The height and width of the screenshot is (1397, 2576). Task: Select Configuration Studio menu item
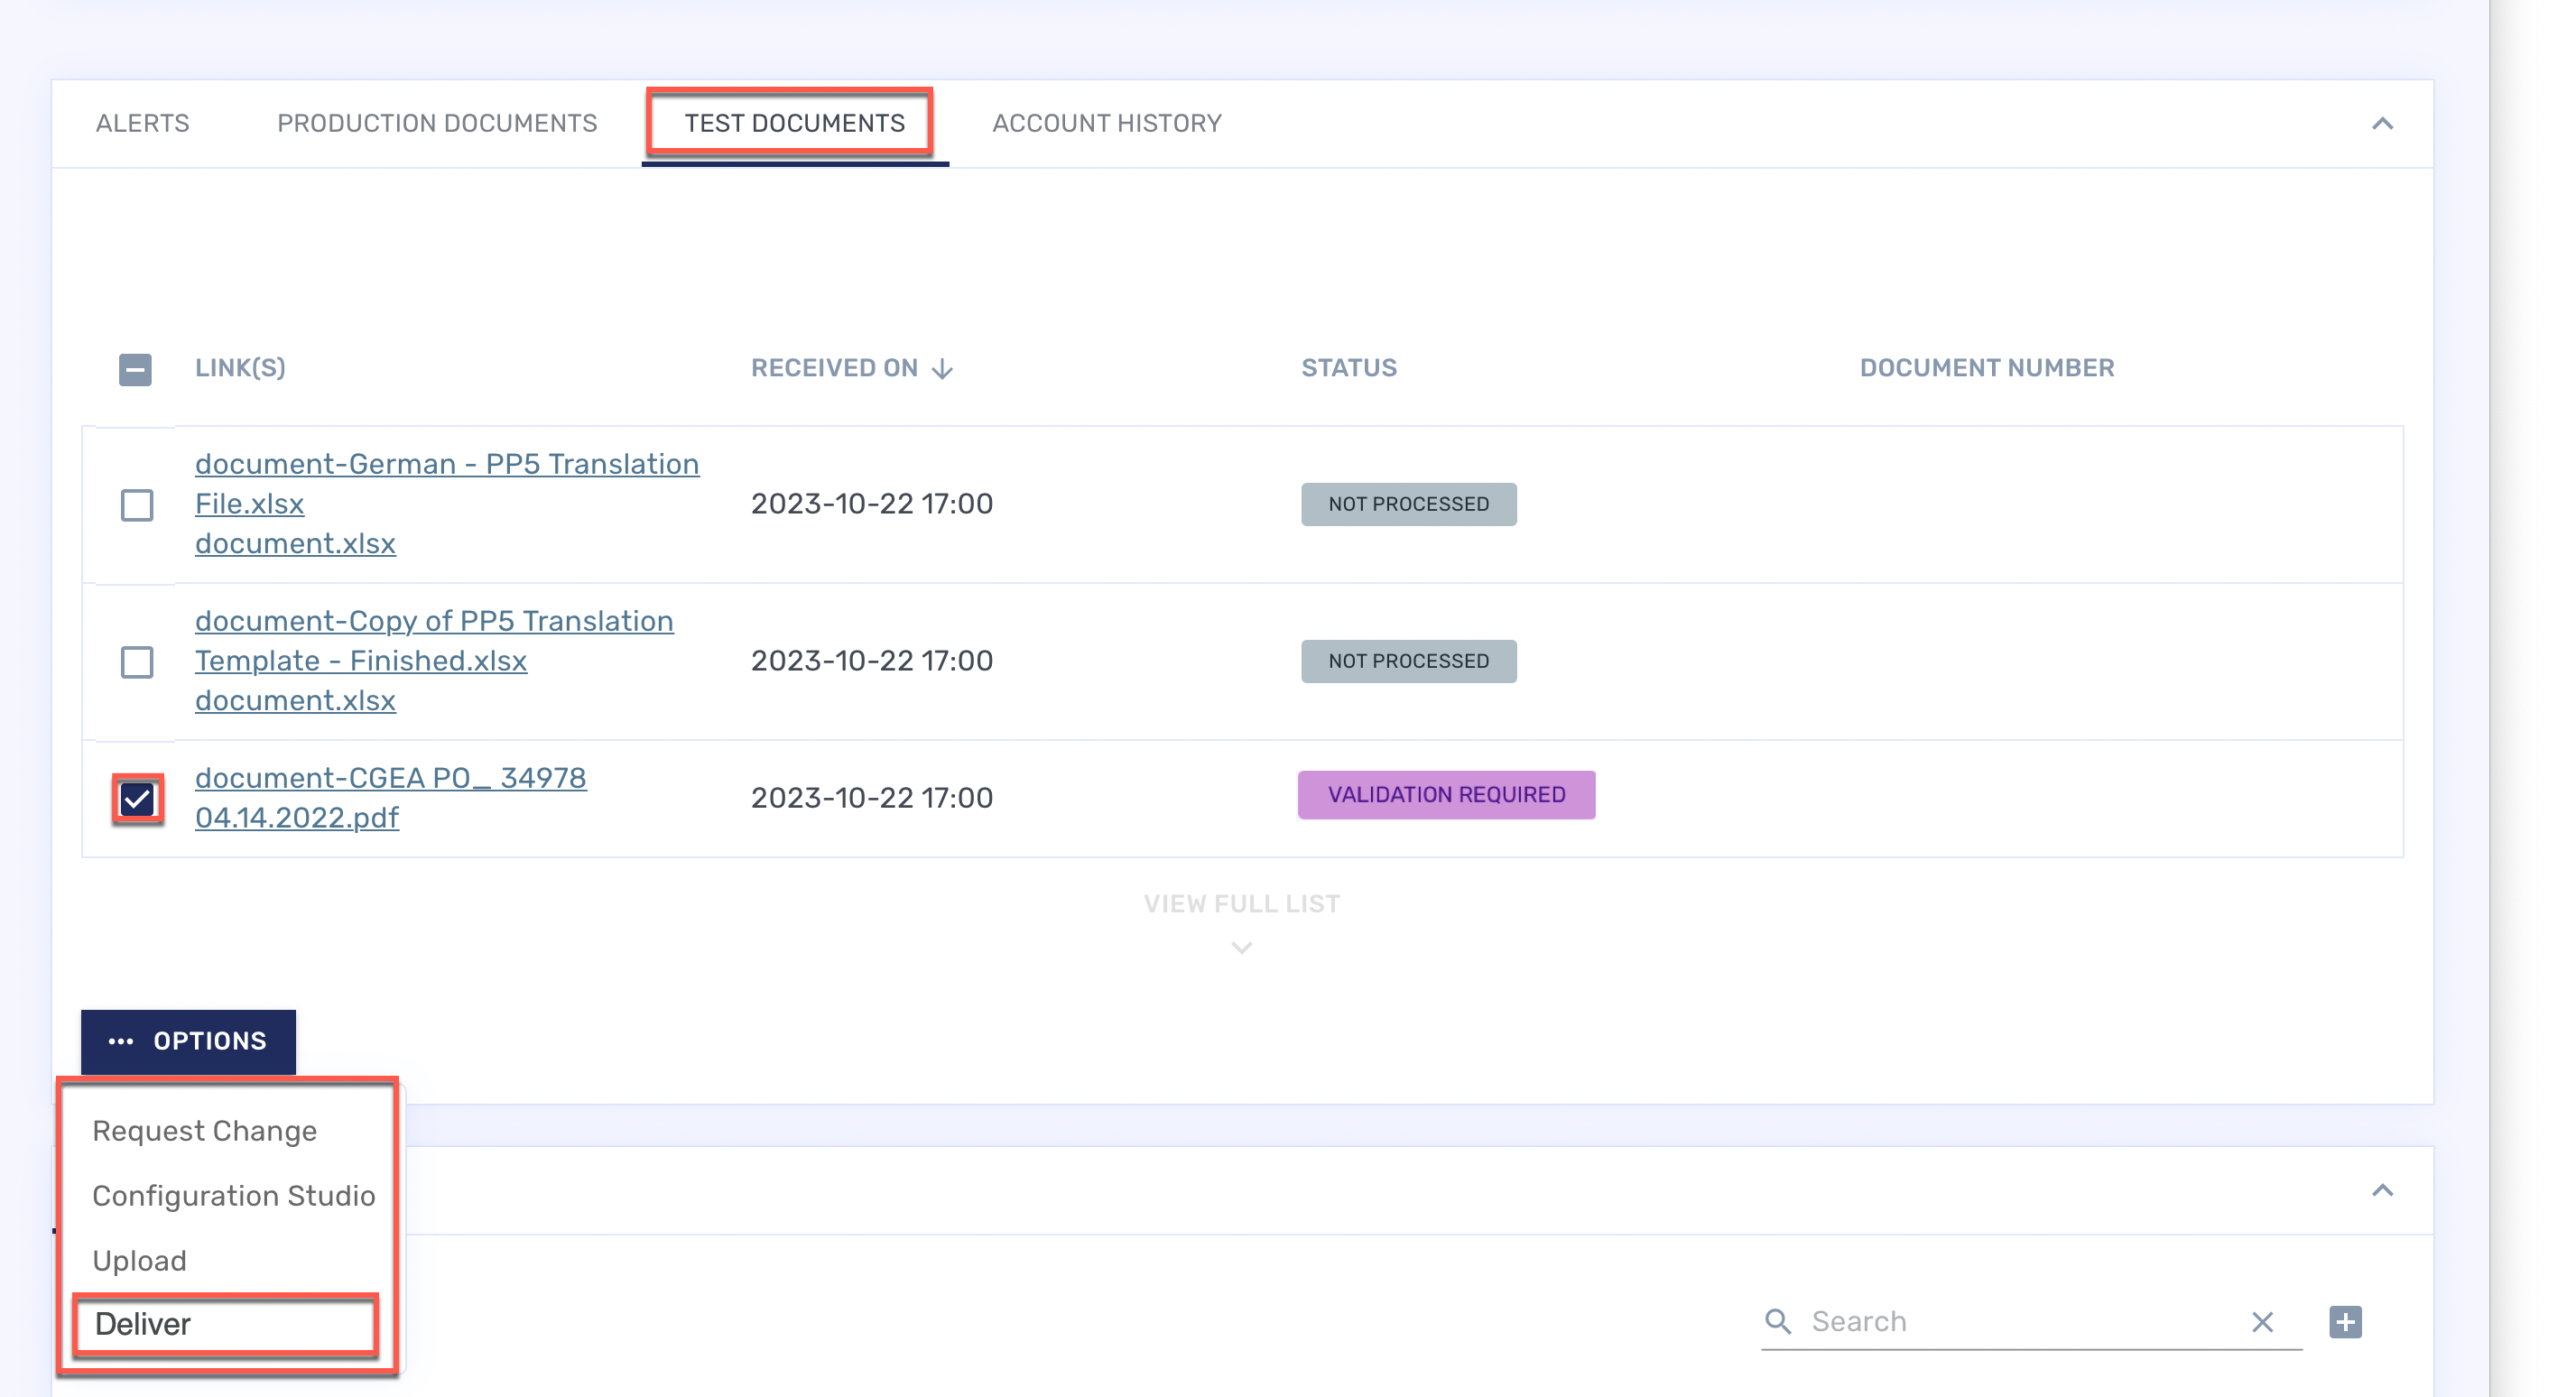tap(233, 1196)
